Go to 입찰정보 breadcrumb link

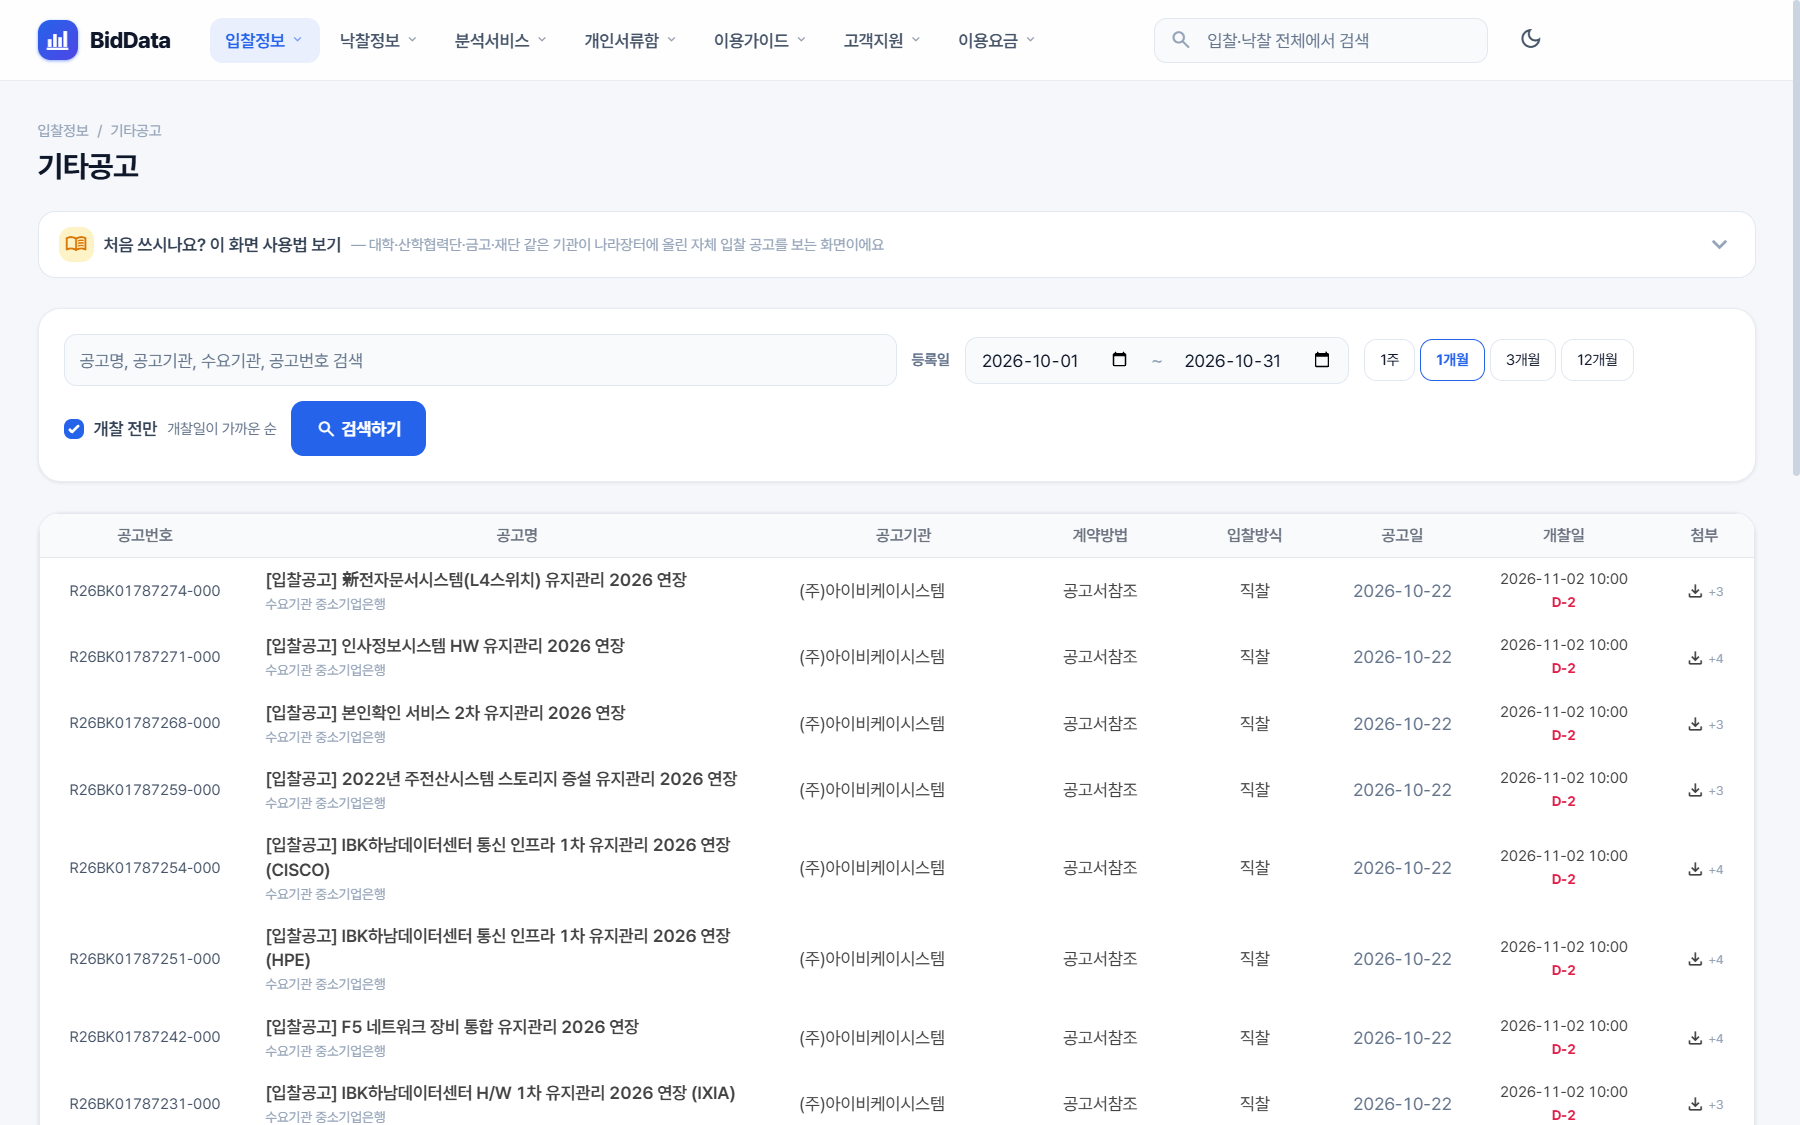click(63, 131)
